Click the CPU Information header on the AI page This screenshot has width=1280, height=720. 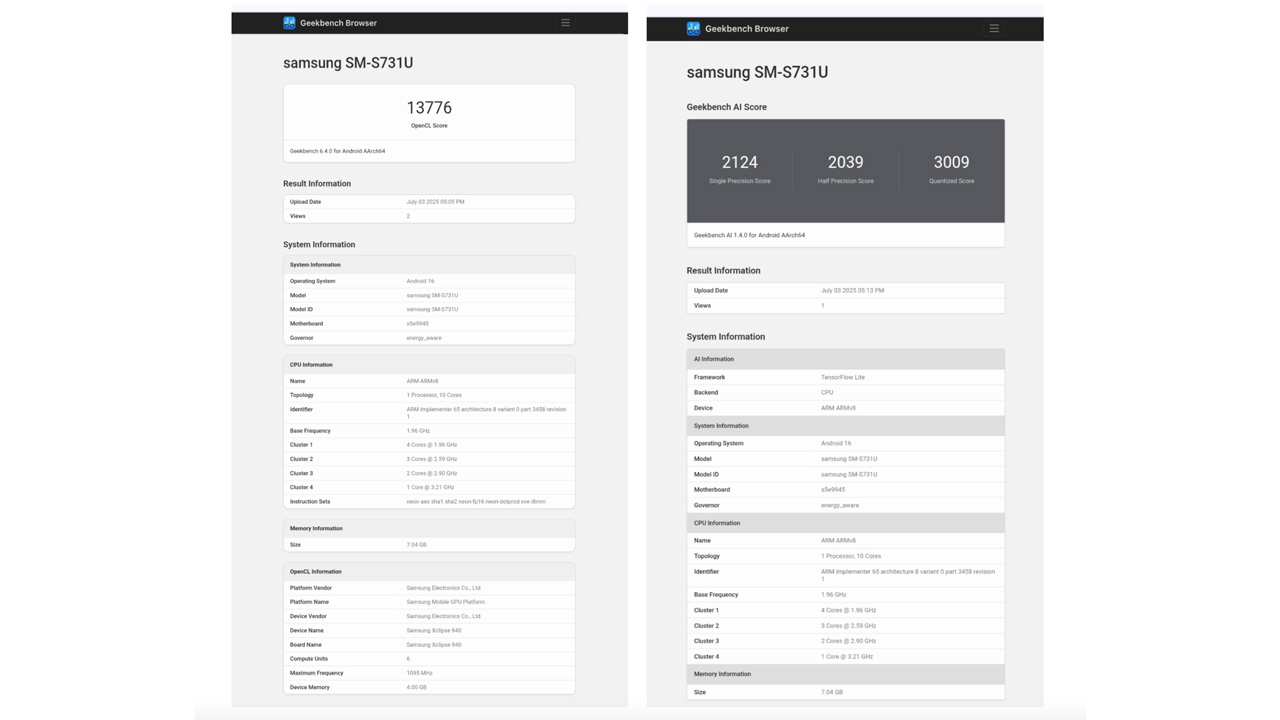coord(717,523)
